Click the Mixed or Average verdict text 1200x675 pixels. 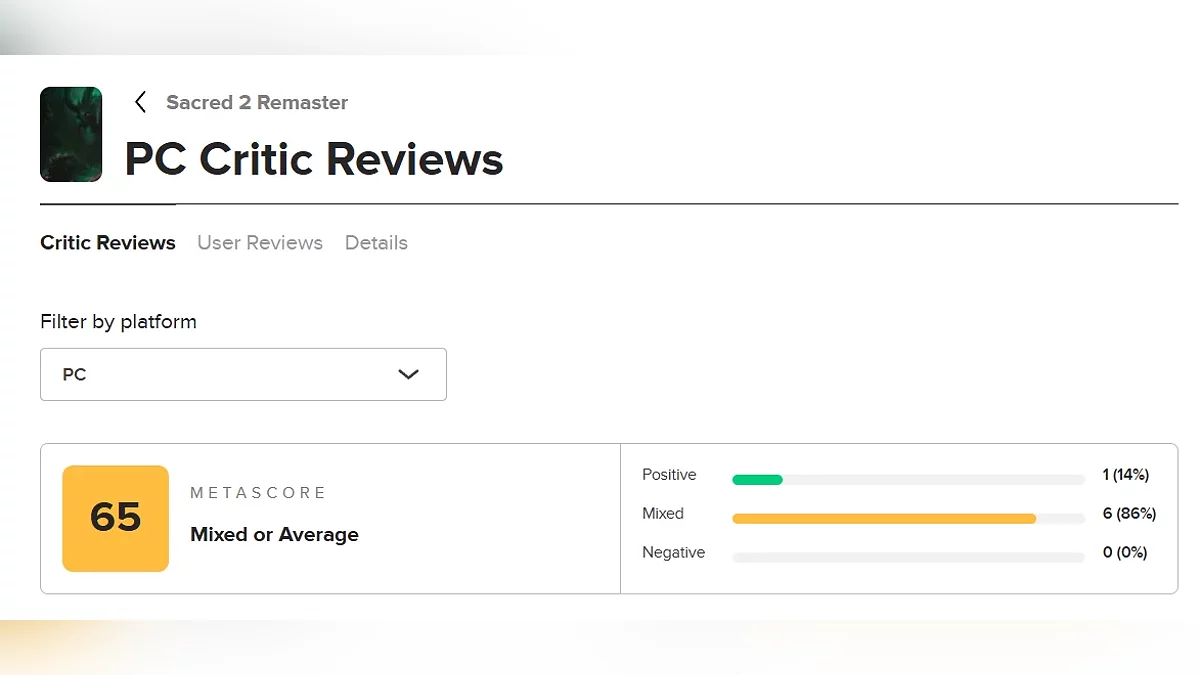[274, 535]
